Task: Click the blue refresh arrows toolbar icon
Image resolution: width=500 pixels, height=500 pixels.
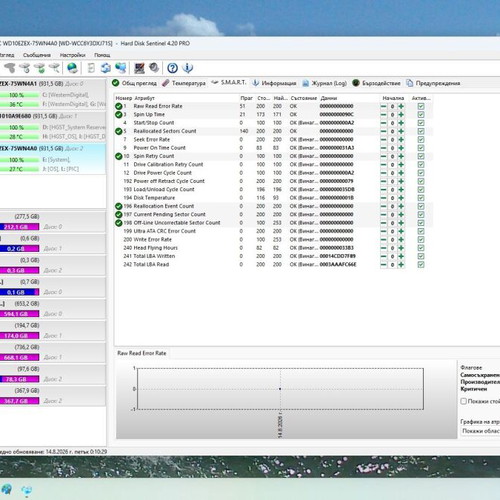Action: (x=106, y=68)
